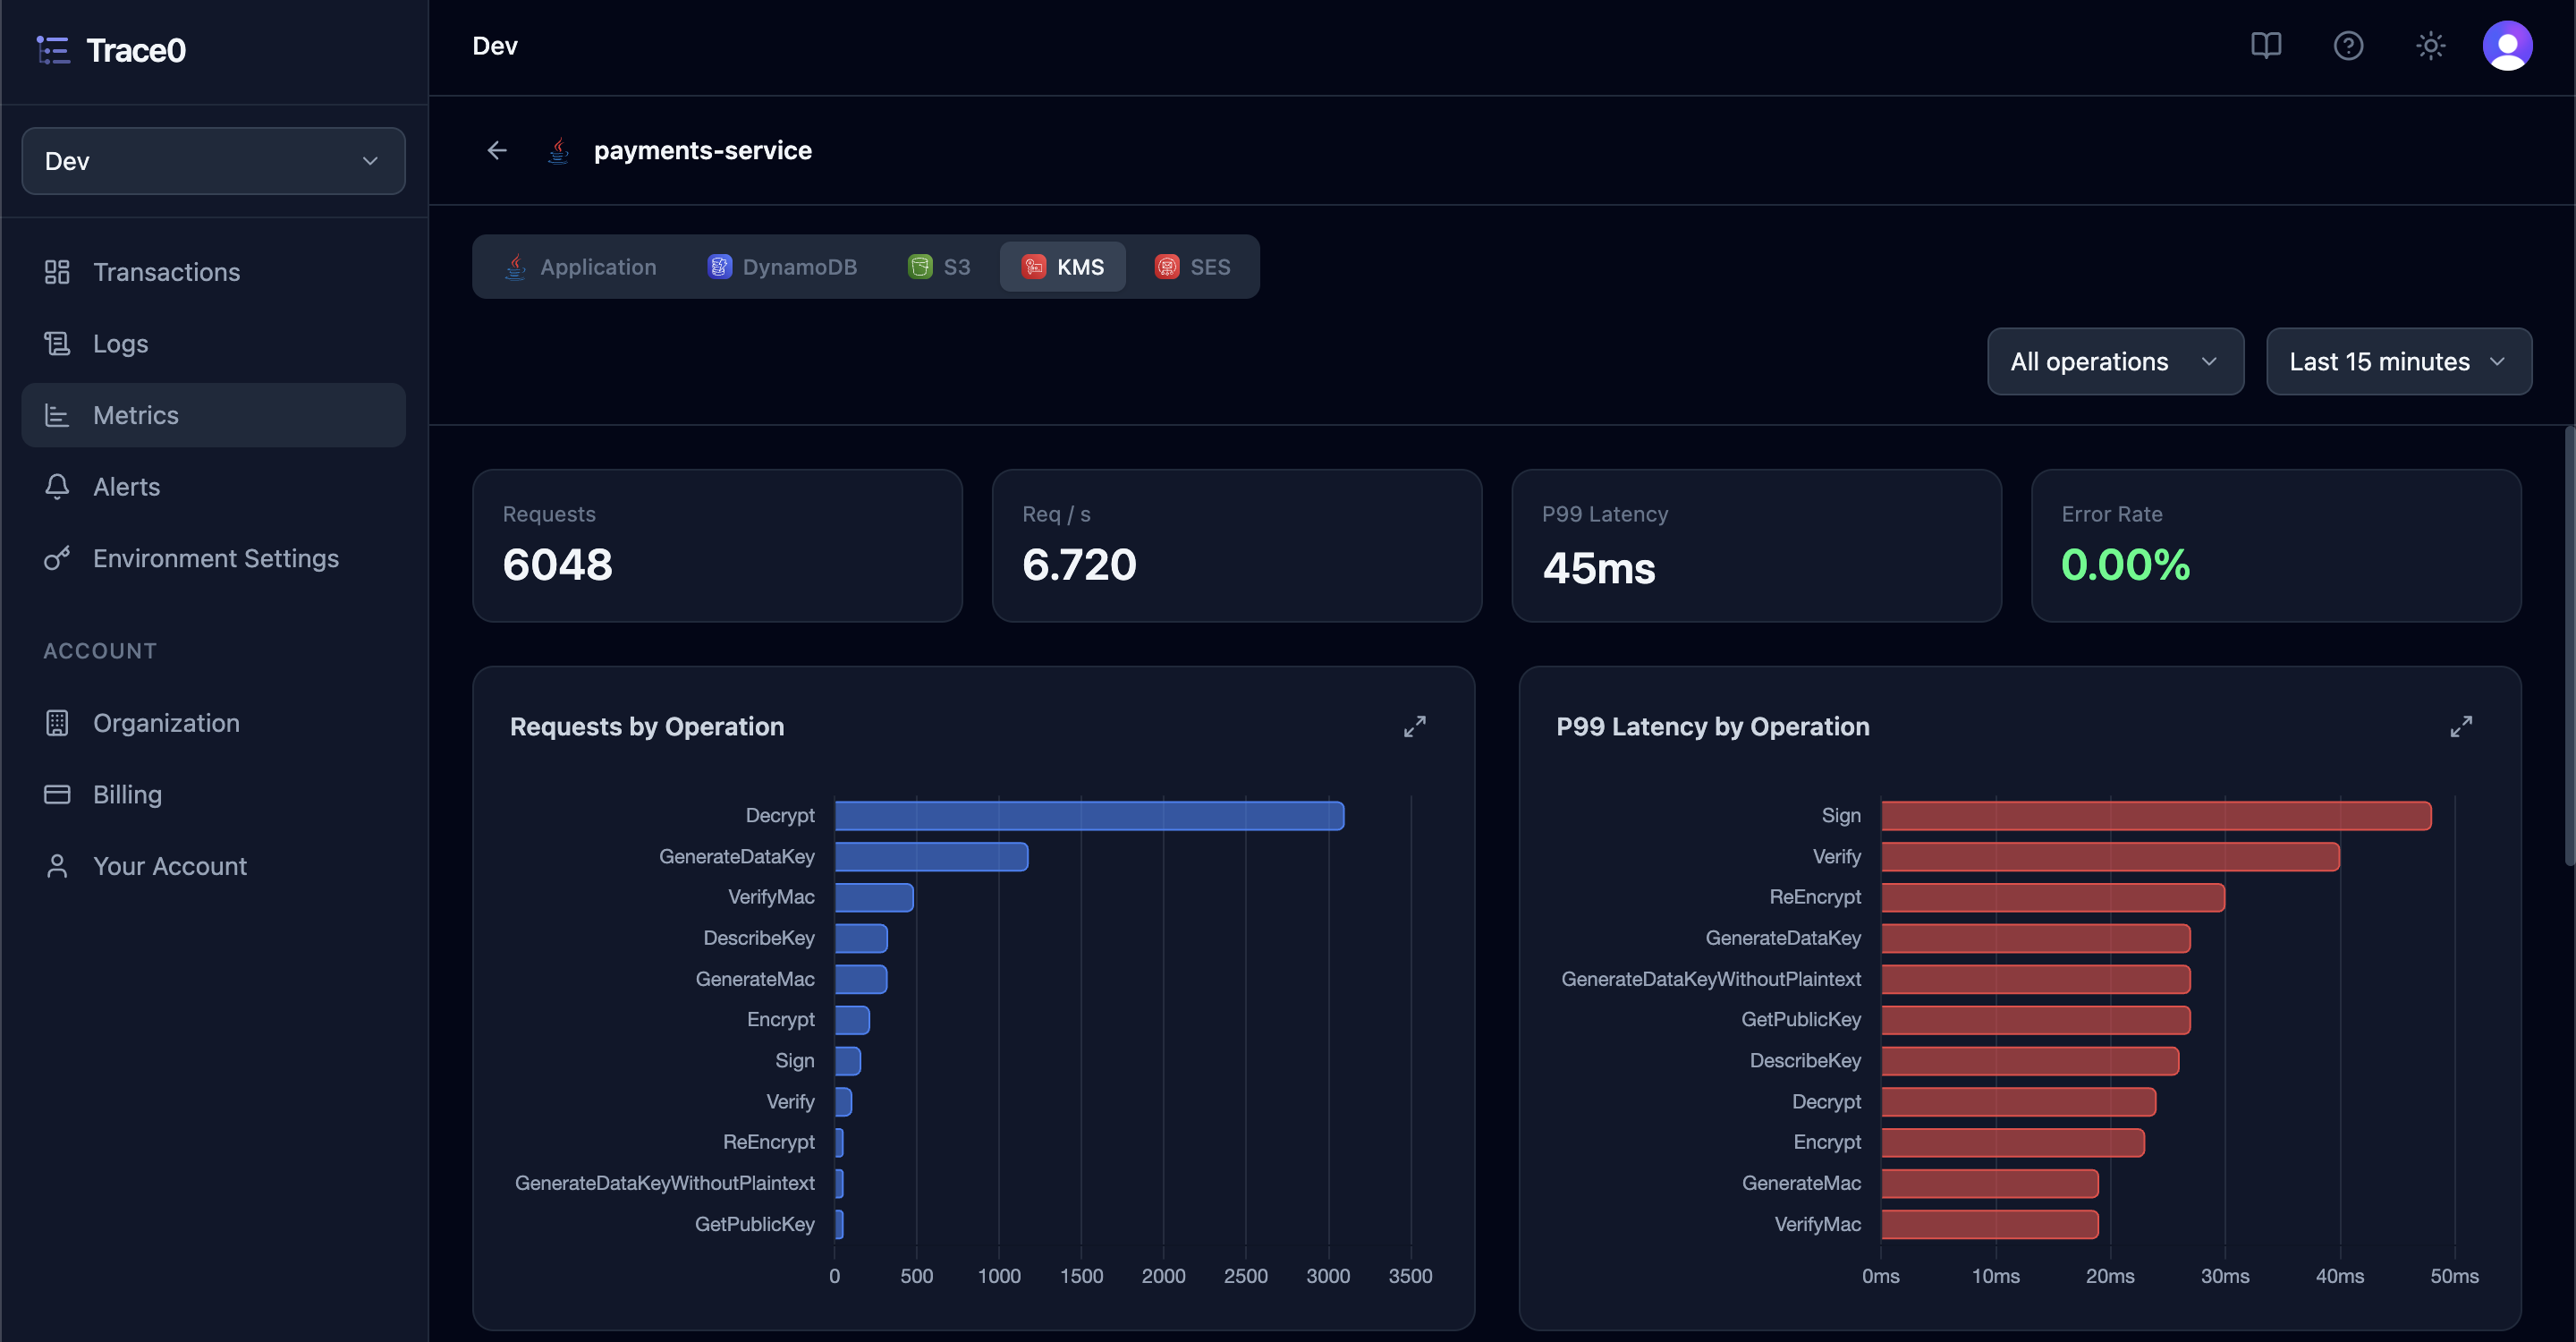Switch to the Application tab
The image size is (2576, 1342).
click(580, 267)
